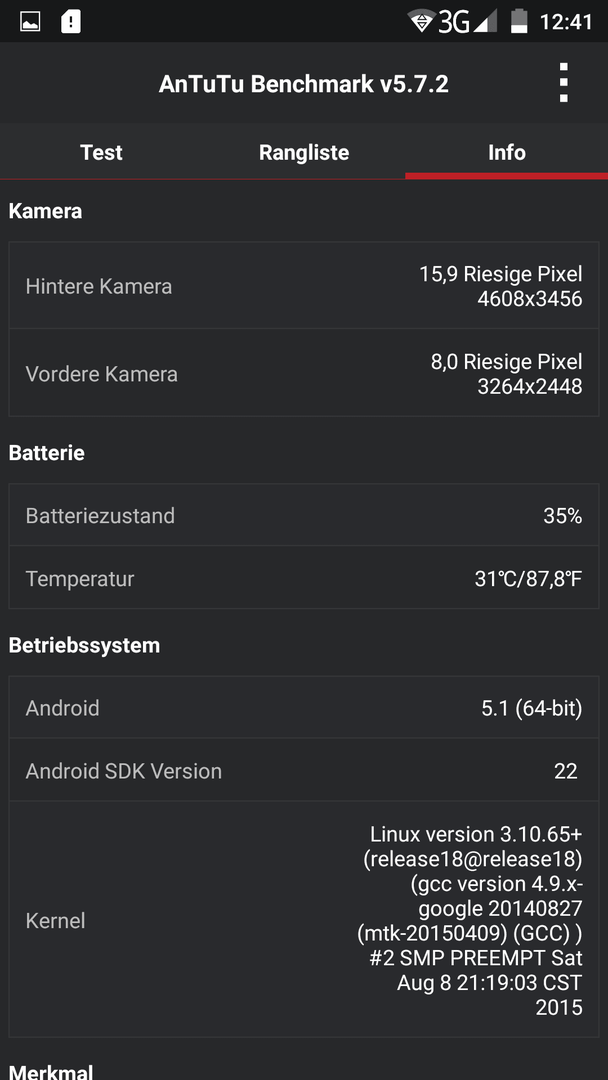The height and width of the screenshot is (1080, 608).
Task: Tap the 3G network indicator
Action: pyautogui.click(x=454, y=22)
